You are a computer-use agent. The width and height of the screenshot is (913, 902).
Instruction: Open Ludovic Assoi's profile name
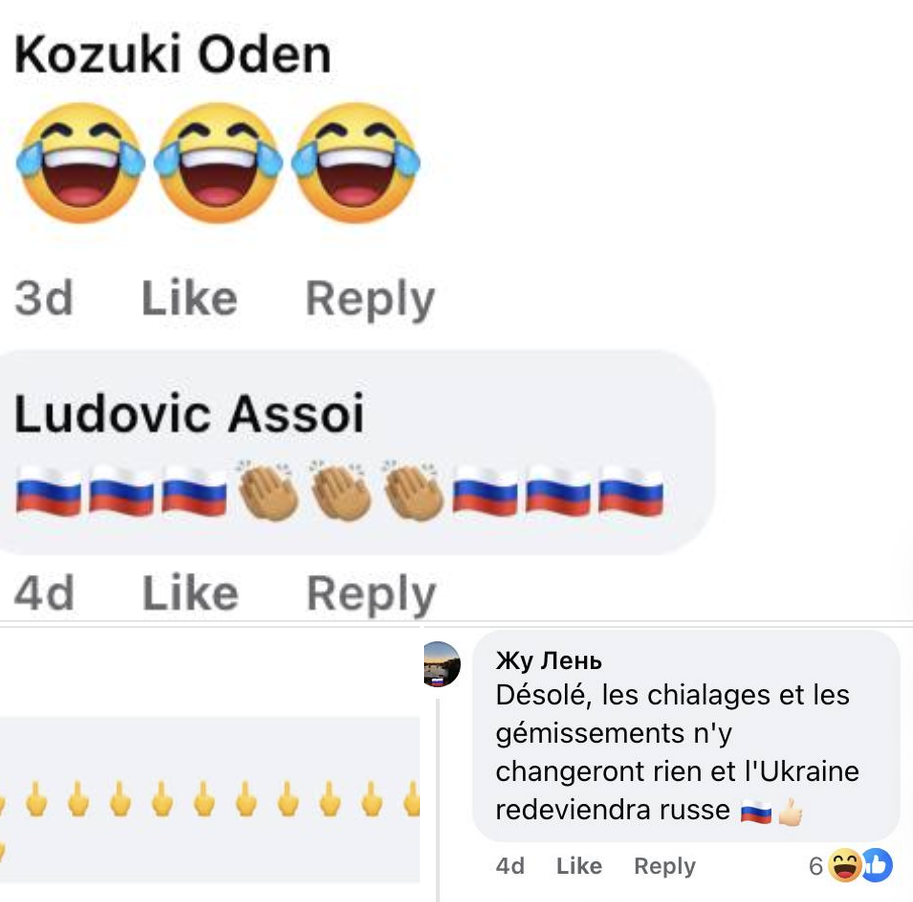coord(189,414)
